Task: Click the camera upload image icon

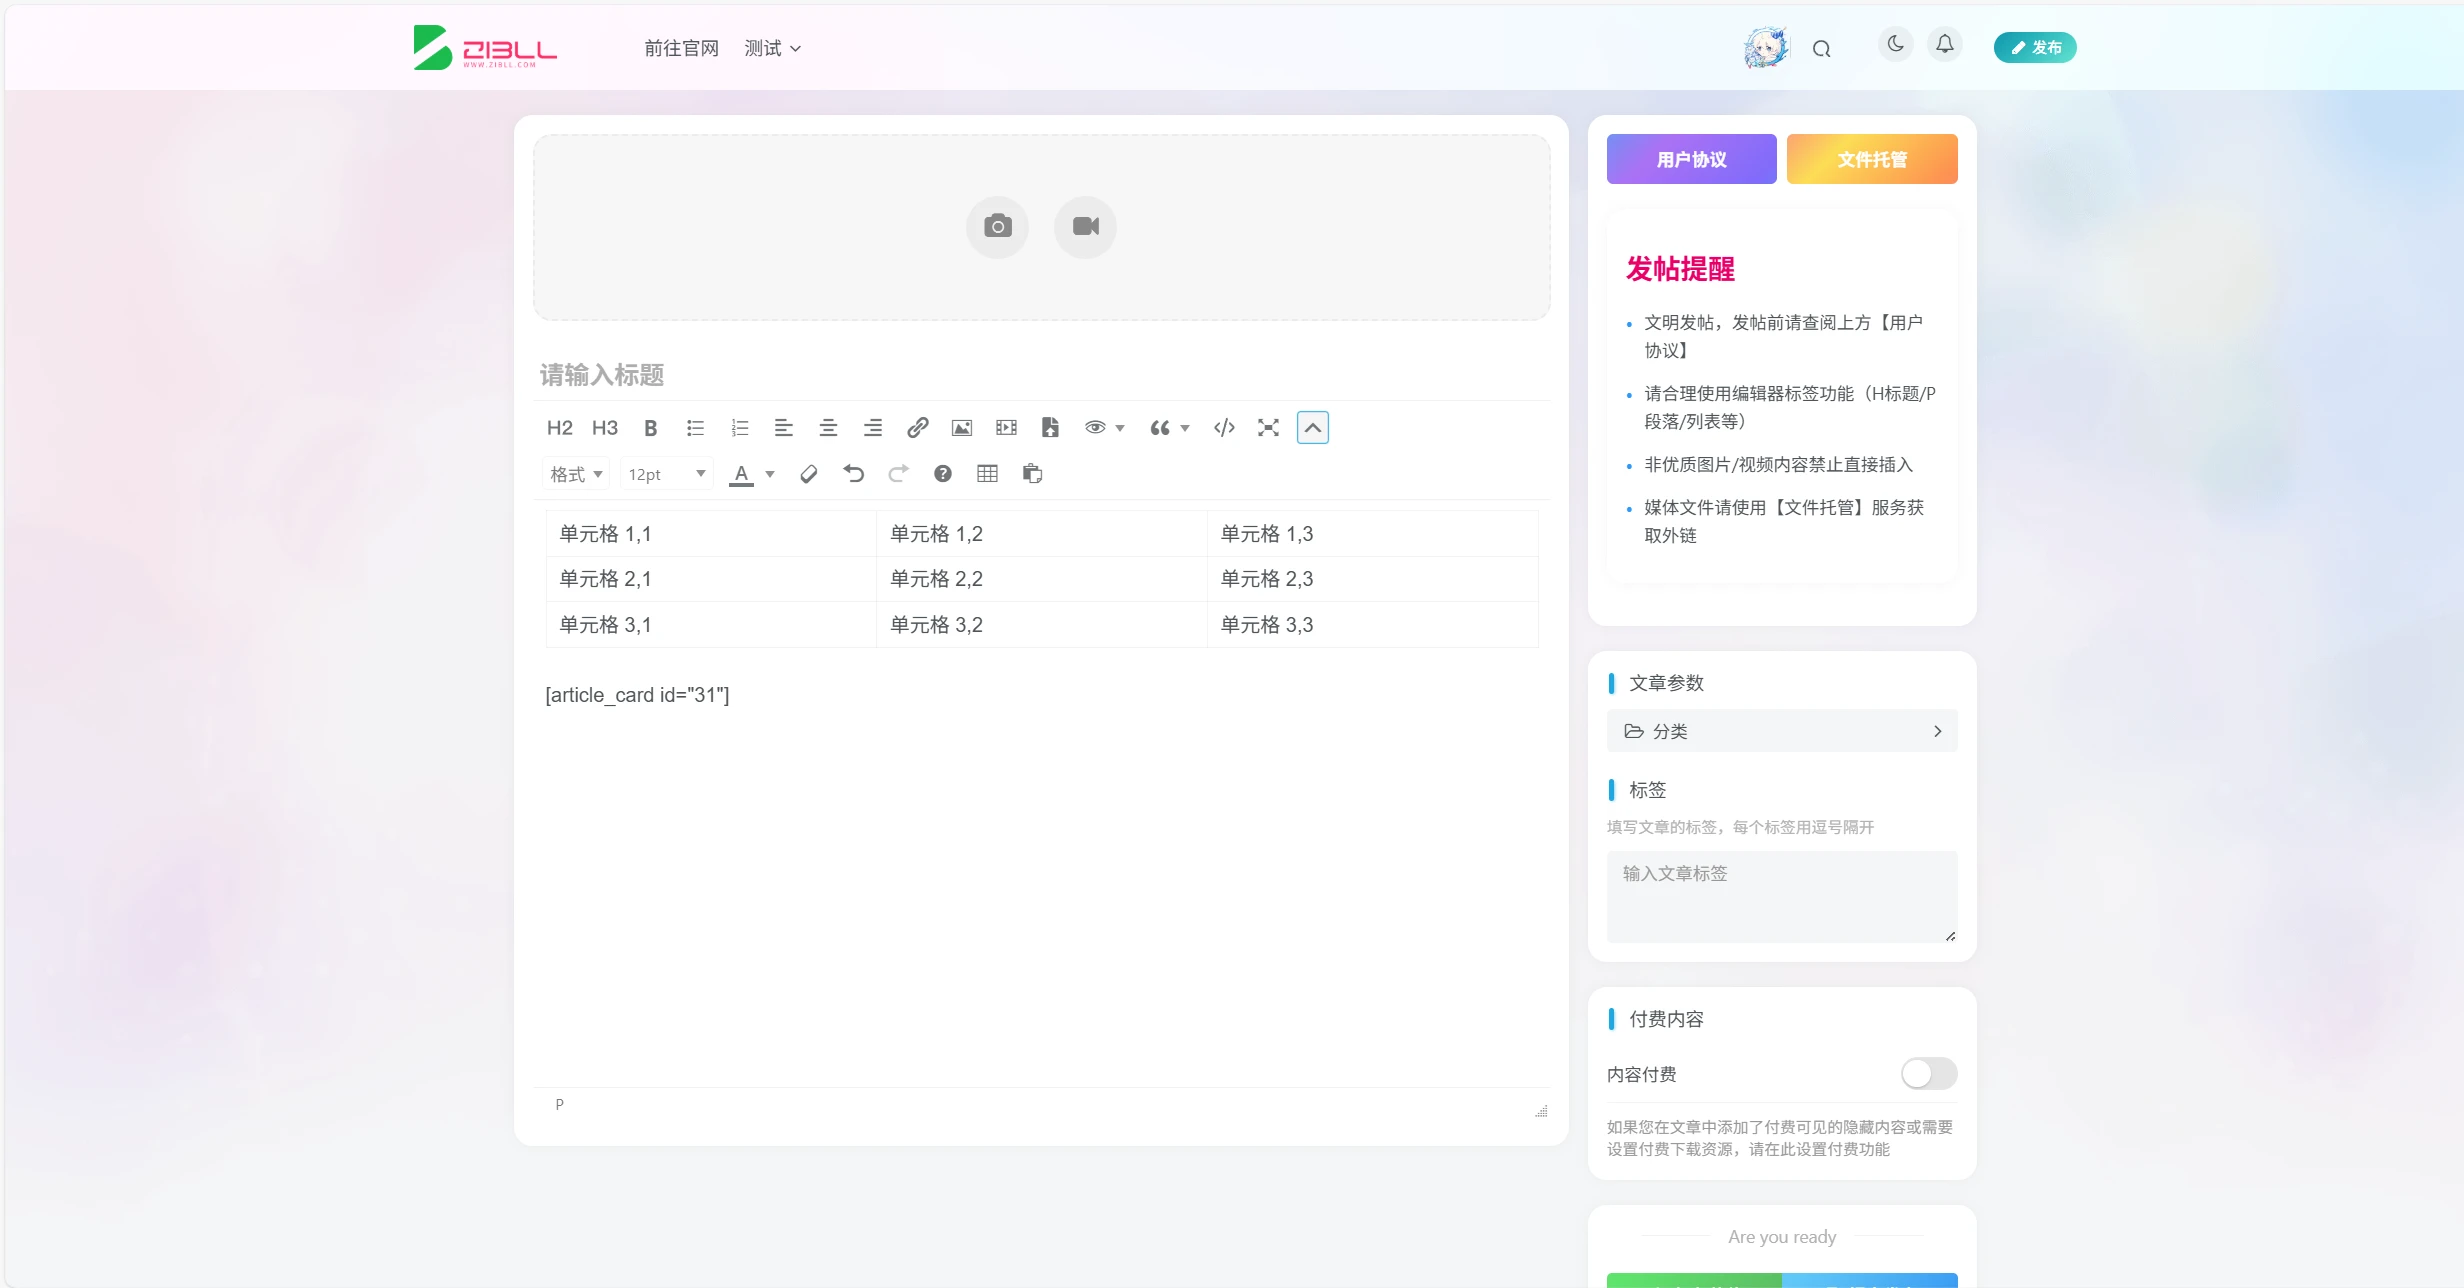Action: click(x=997, y=227)
